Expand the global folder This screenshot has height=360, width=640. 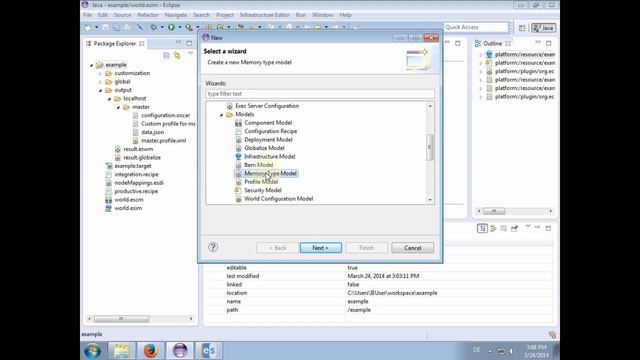tap(100, 82)
